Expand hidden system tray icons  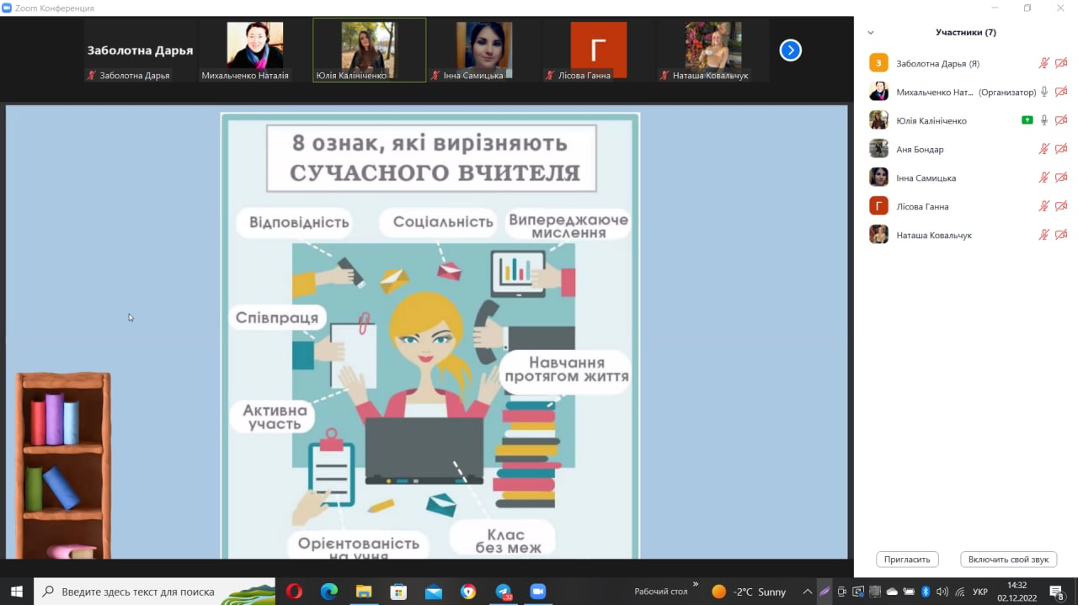[x=807, y=592]
